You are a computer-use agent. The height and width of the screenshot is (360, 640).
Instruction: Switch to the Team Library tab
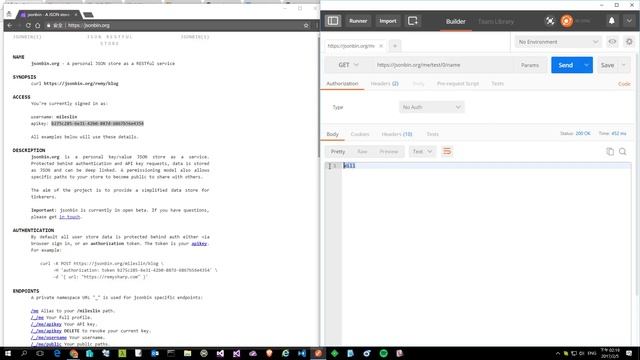pyautogui.click(x=496, y=21)
